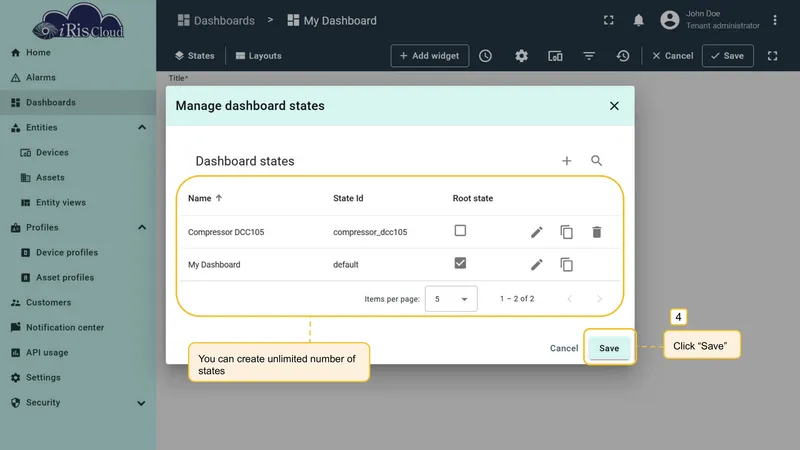Toggle root state checkbox for My Dashboard
The image size is (800, 450).
[x=460, y=263]
